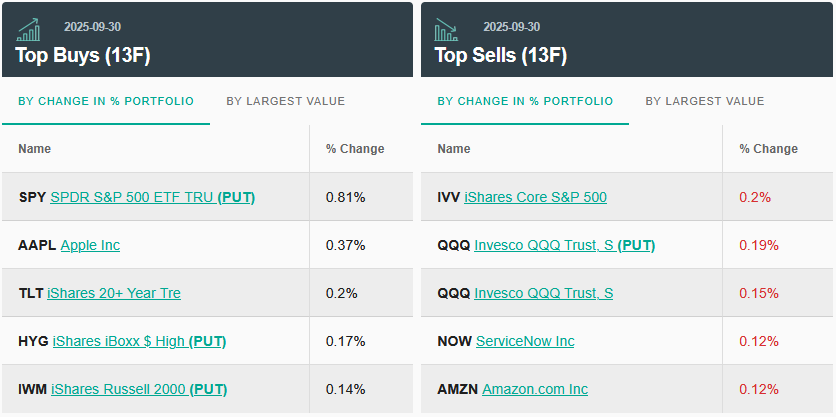Open the ServiceNow Inc link

point(525,341)
